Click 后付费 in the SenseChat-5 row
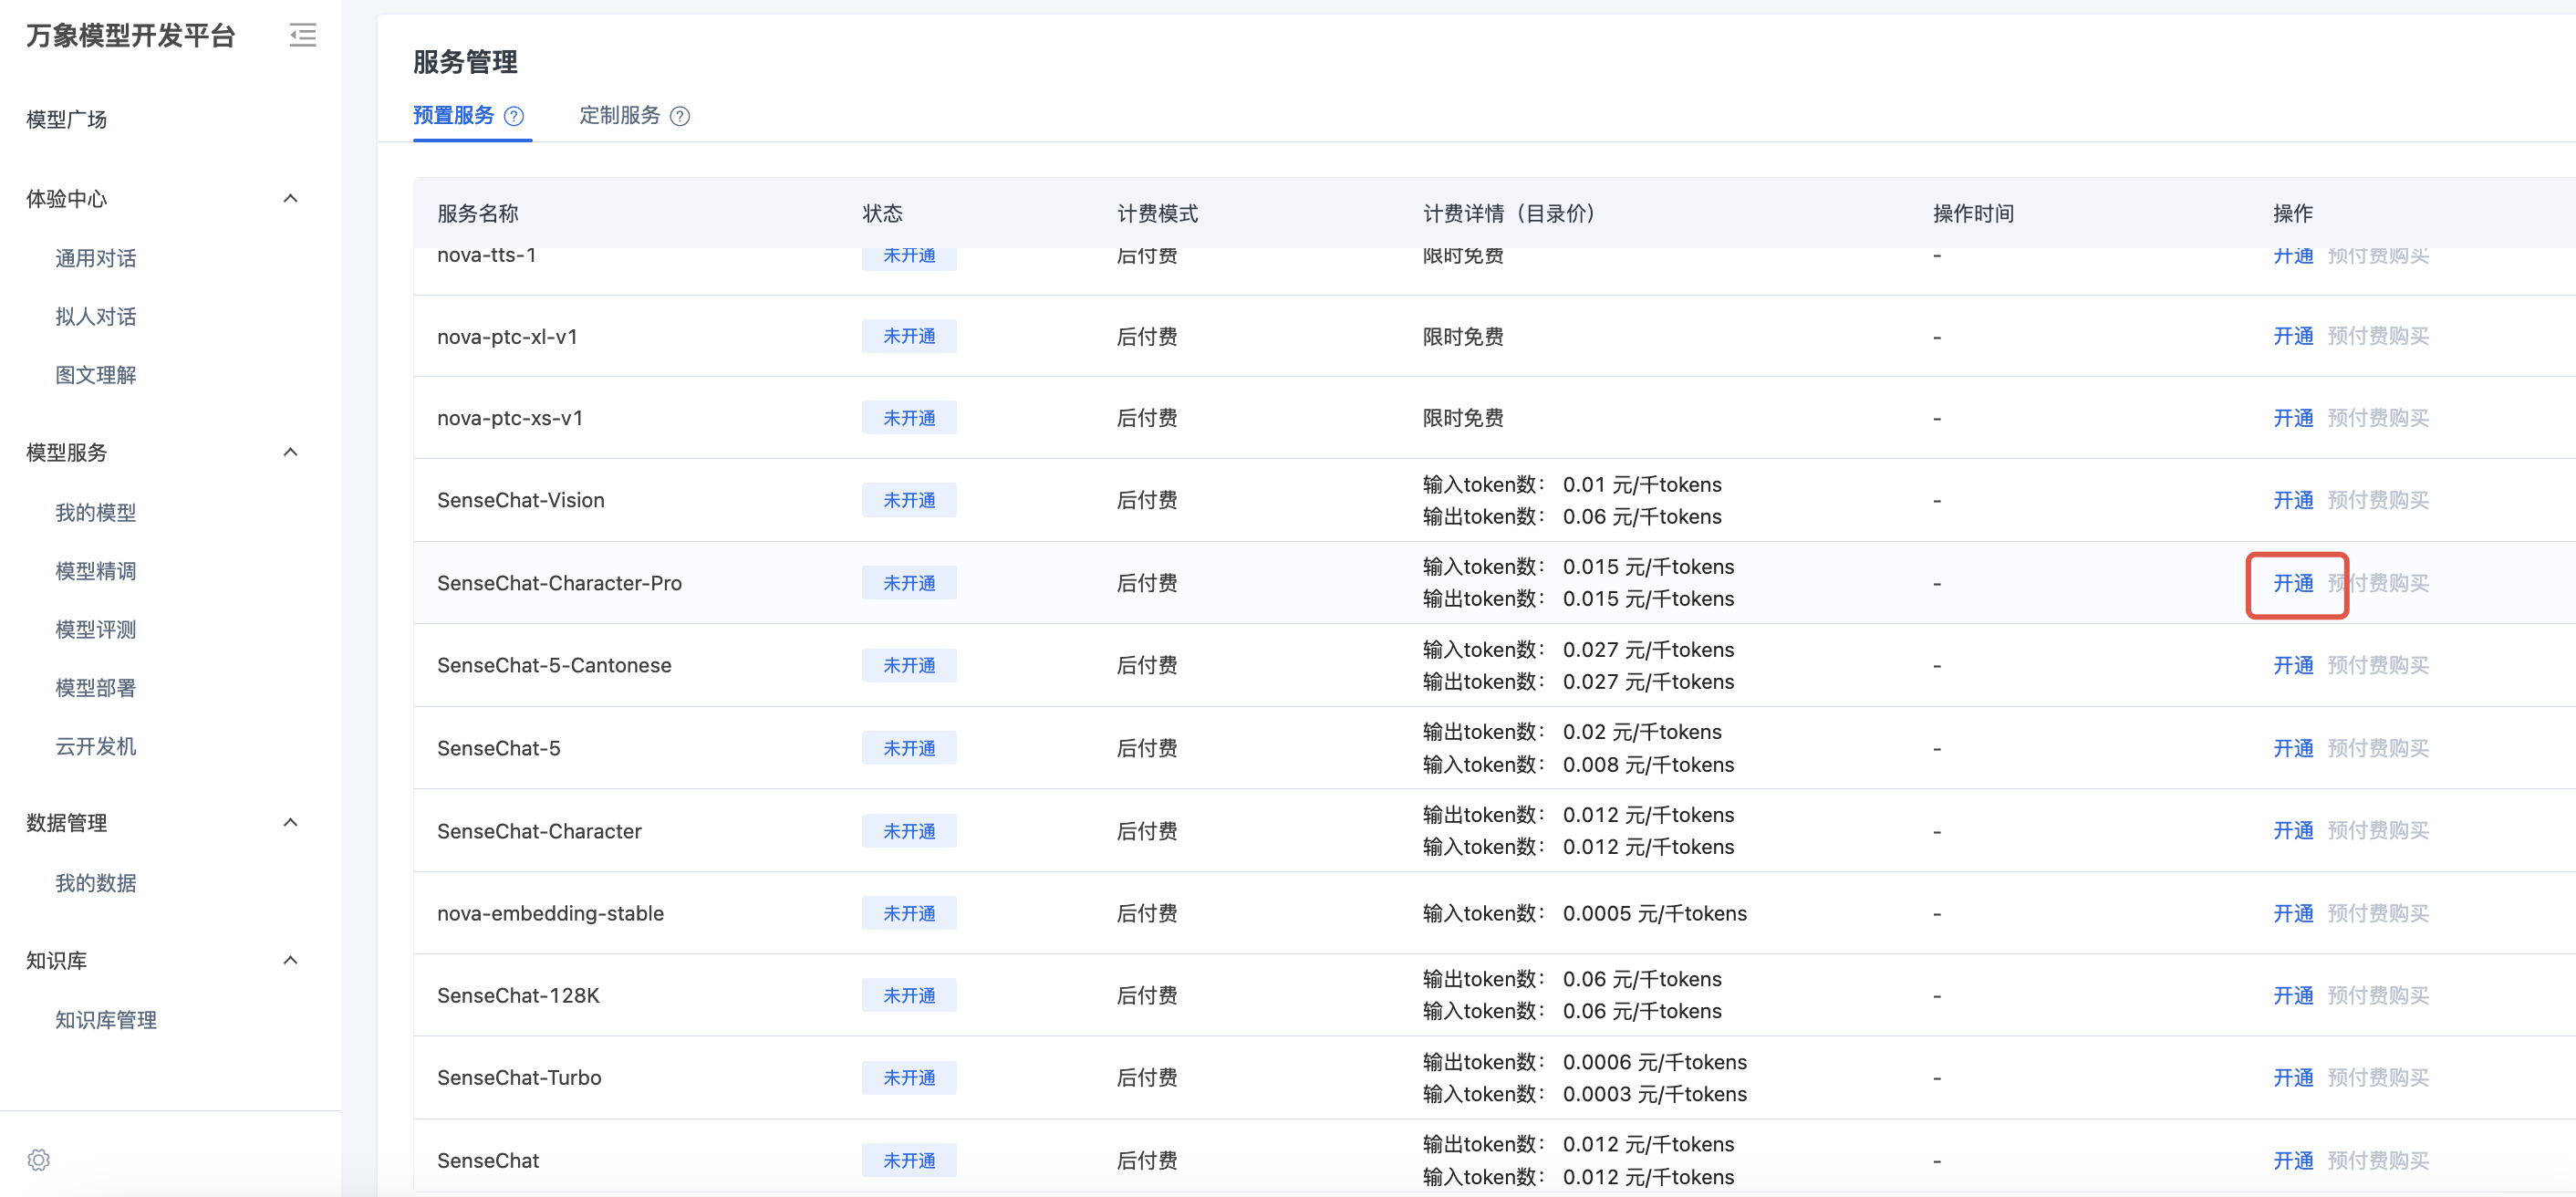 click(x=1147, y=748)
